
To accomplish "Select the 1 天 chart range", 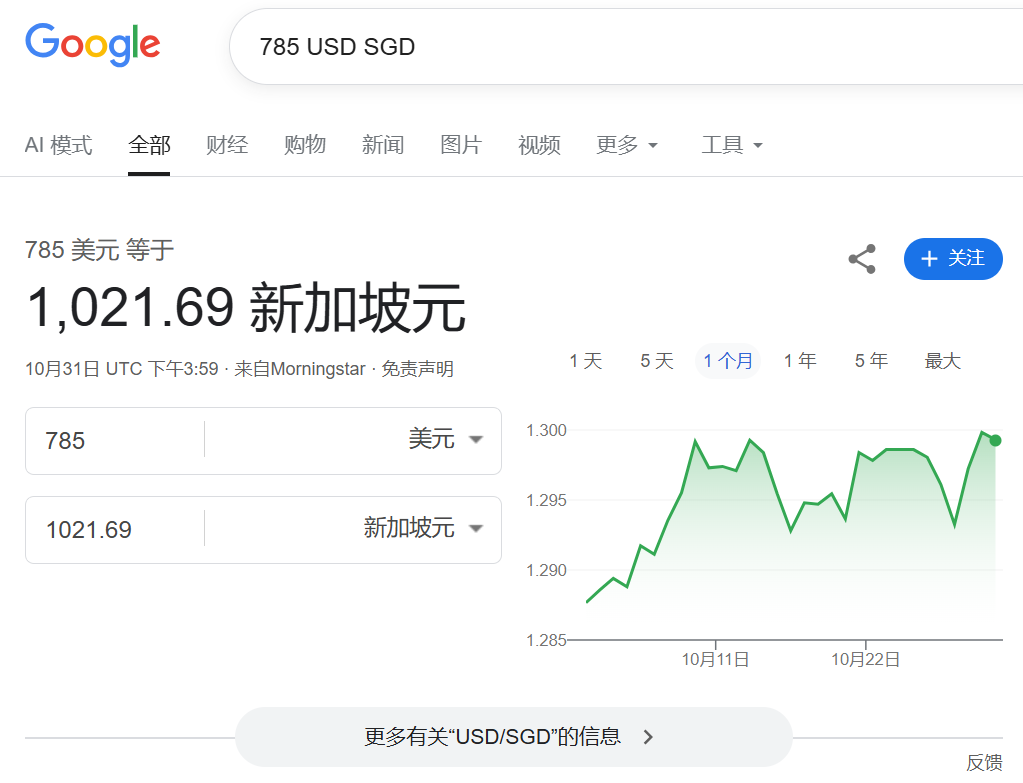I will [586, 361].
